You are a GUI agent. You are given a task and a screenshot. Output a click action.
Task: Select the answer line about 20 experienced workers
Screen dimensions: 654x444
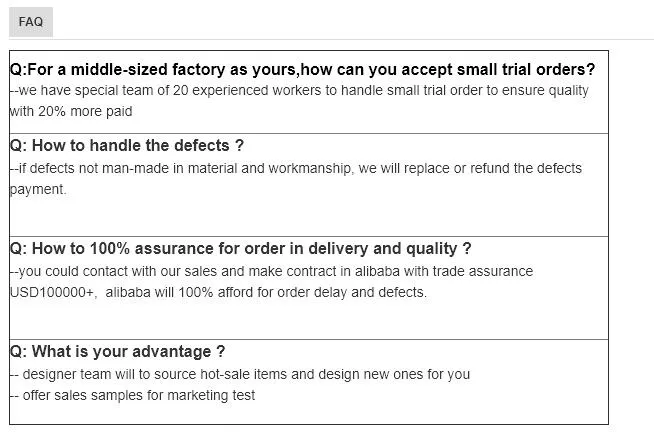(x=300, y=90)
